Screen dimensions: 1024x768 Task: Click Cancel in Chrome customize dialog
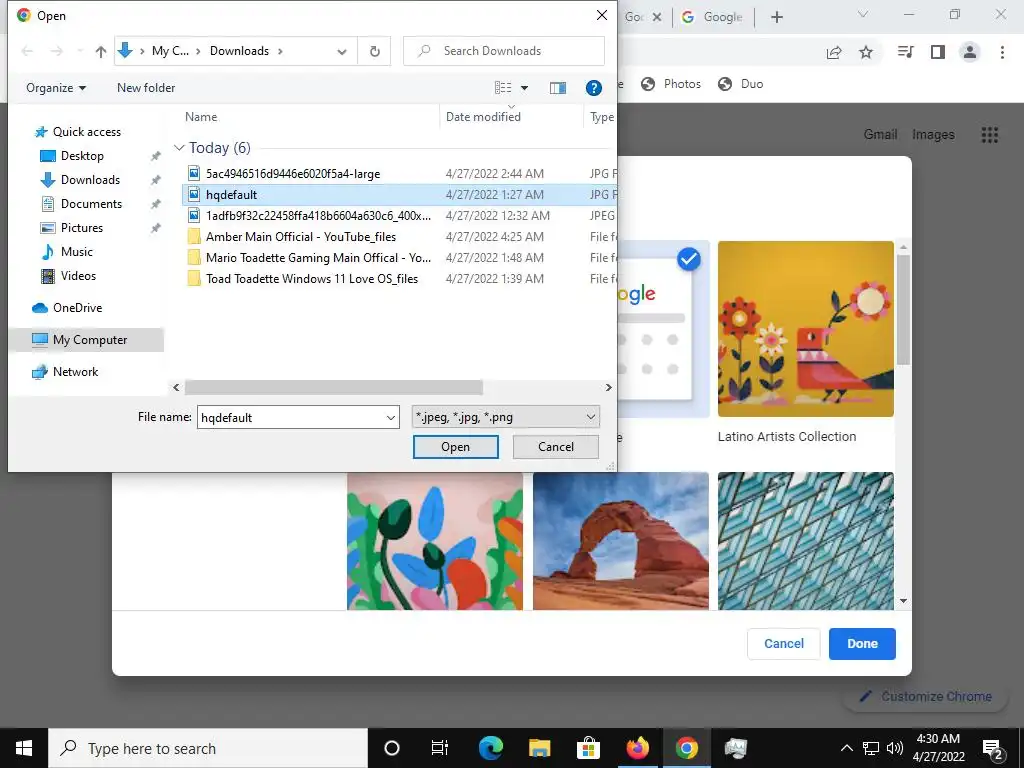click(x=784, y=644)
